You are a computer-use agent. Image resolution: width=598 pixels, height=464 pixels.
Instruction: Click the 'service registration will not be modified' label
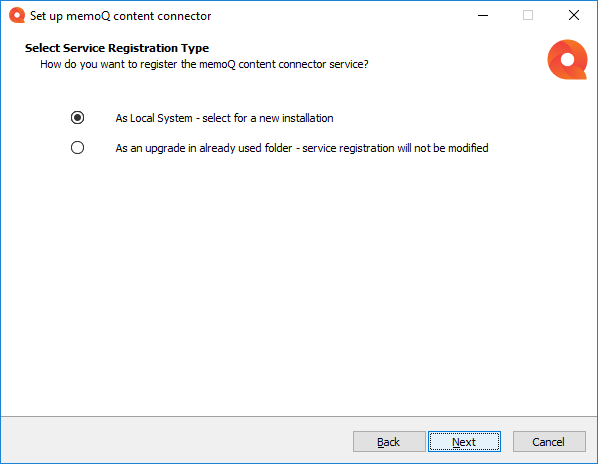395,148
